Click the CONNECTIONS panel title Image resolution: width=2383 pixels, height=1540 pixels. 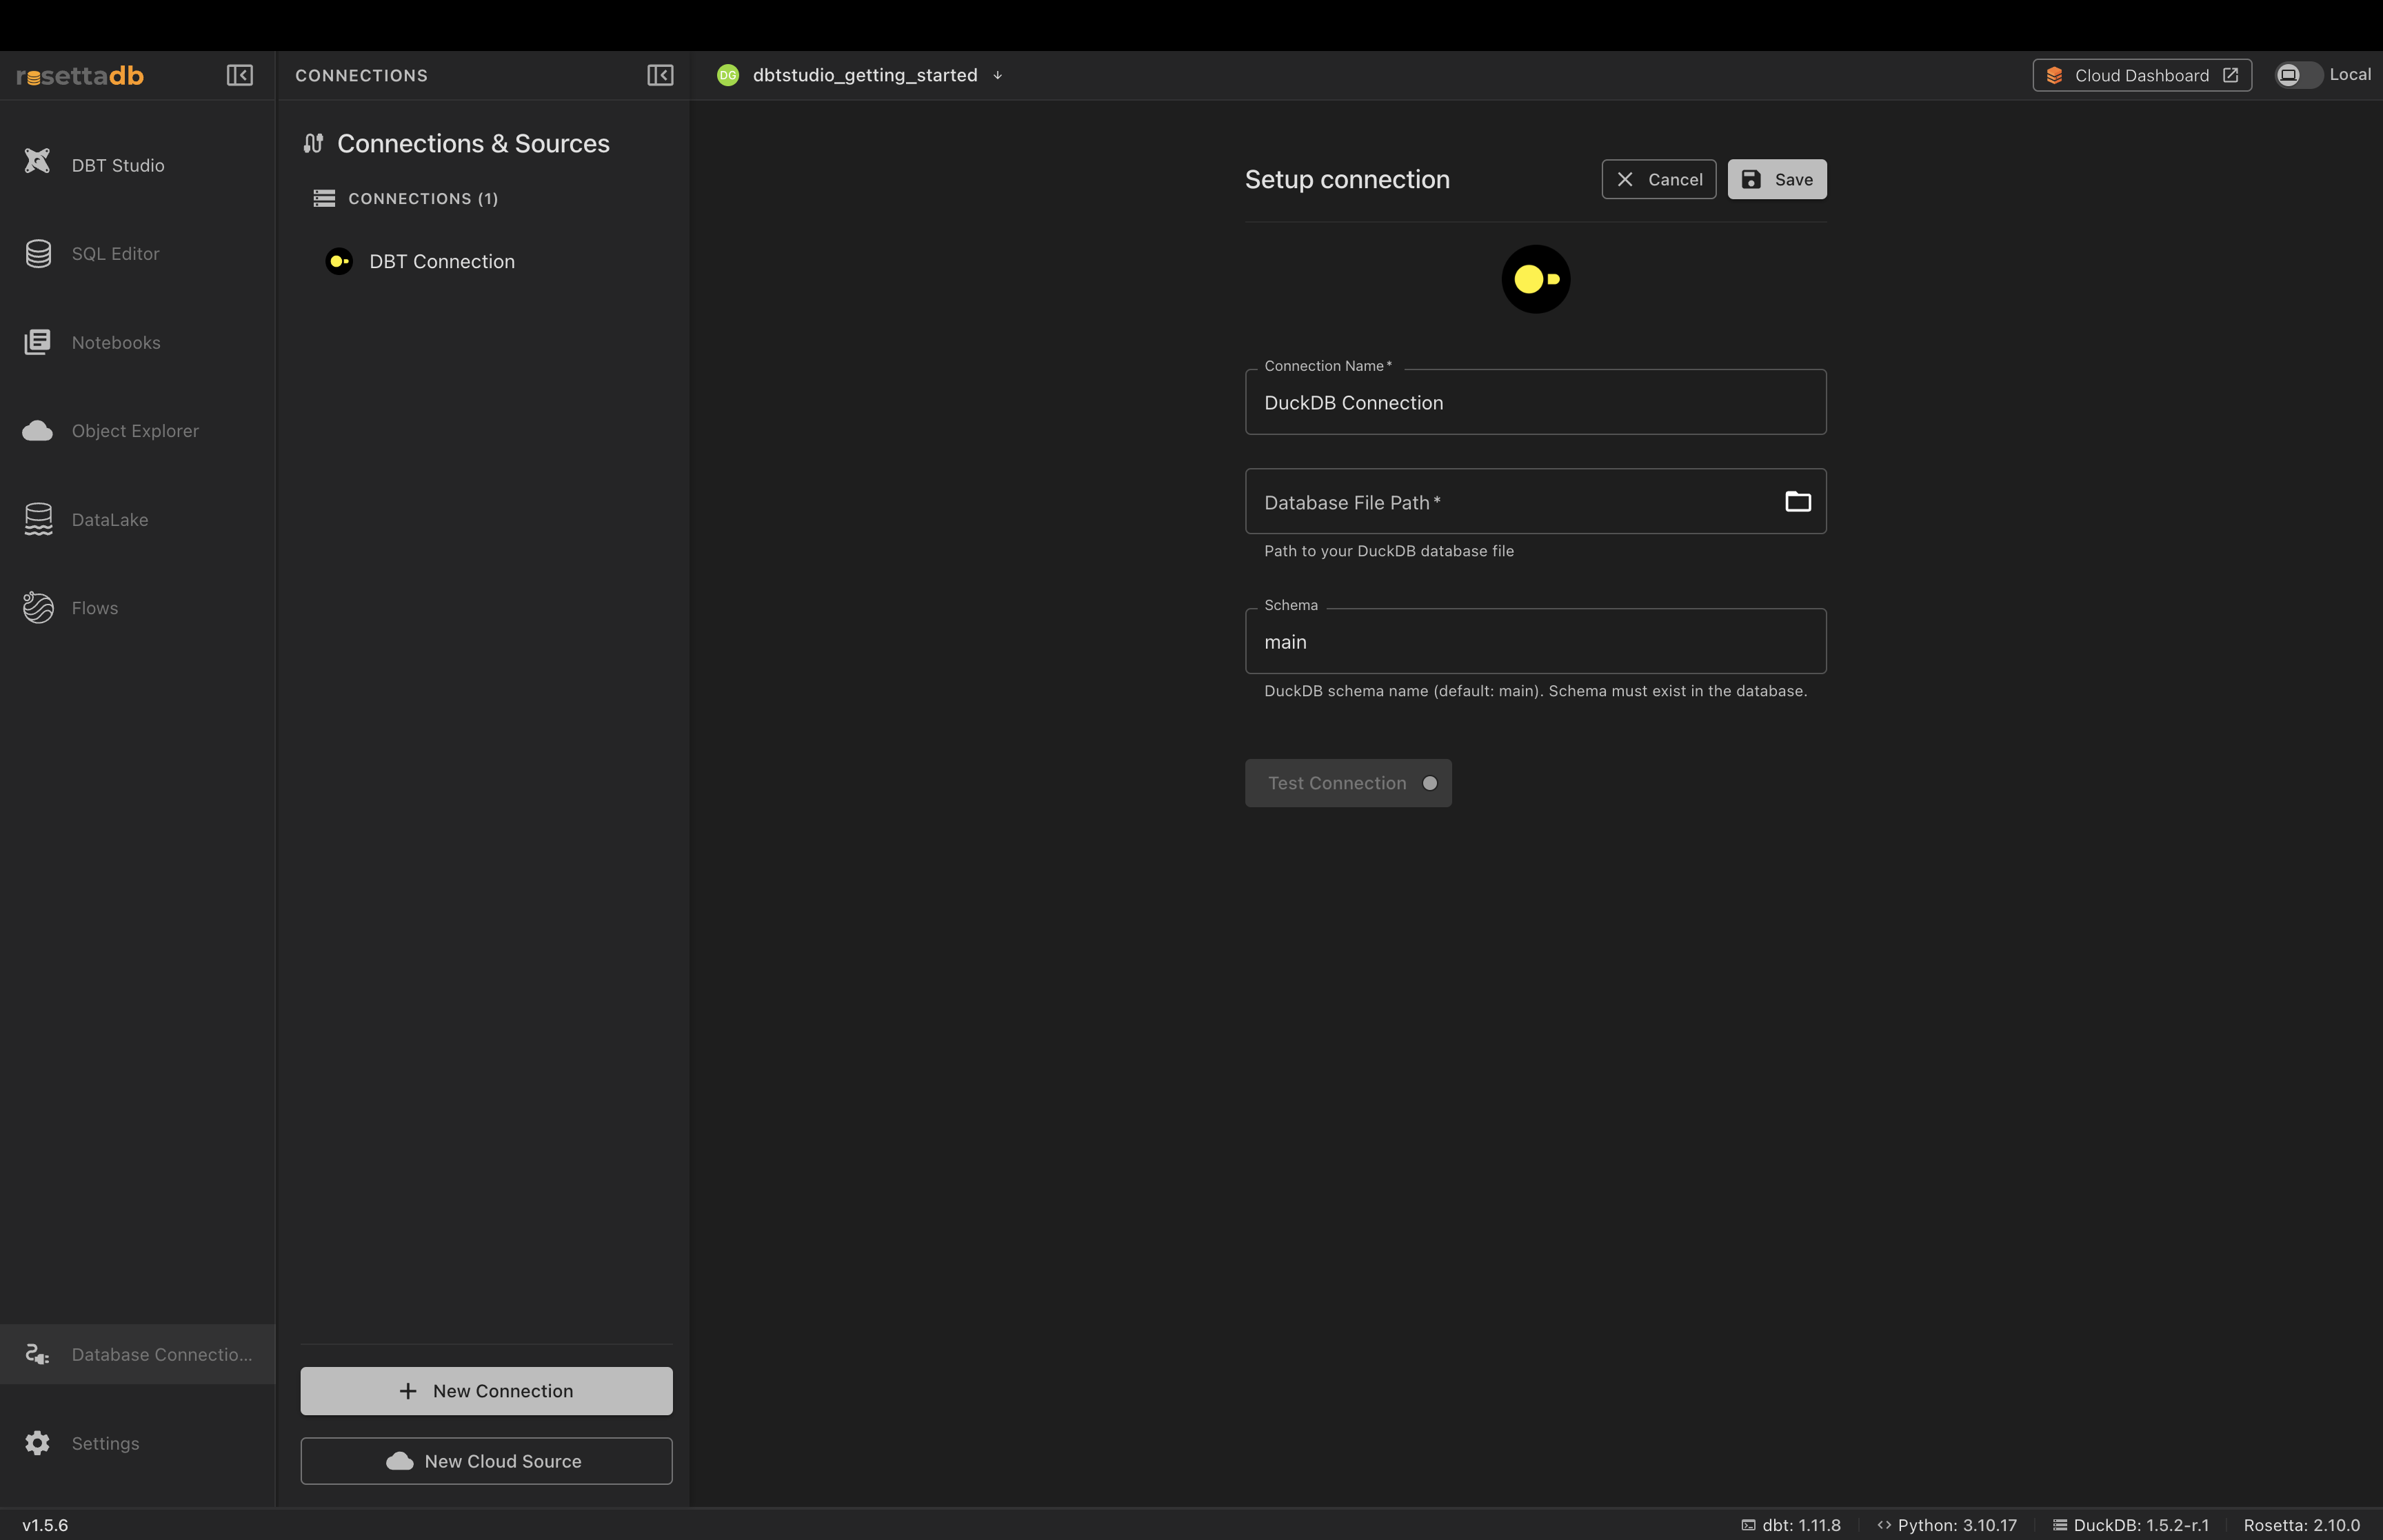[x=361, y=75]
